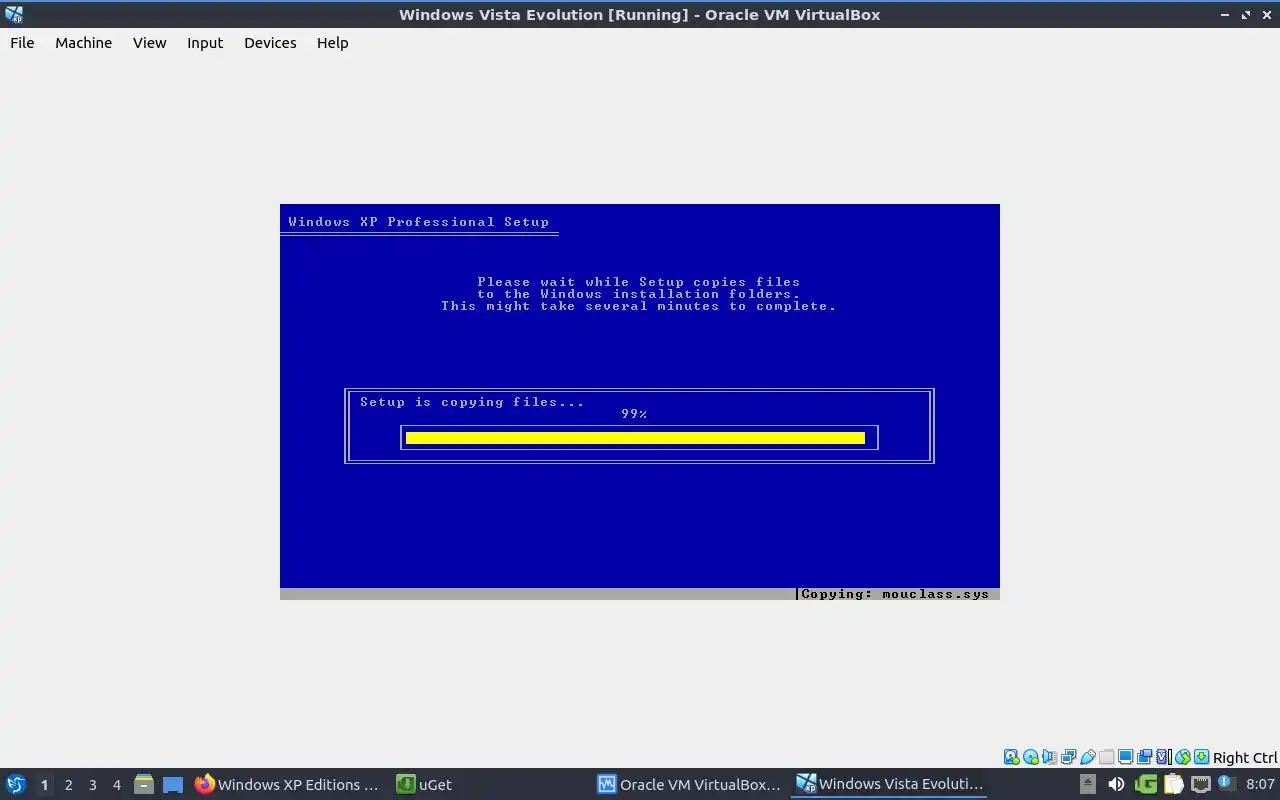Screen dimensions: 1280x800
Task: Click 'Setup is copying files...' text
Action: pos(472,402)
